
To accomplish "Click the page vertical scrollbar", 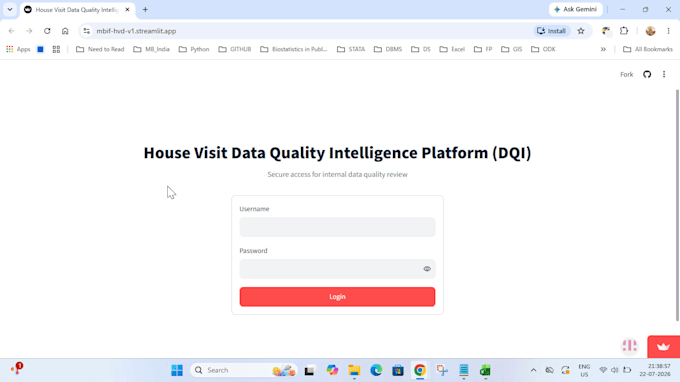I will click(677, 206).
